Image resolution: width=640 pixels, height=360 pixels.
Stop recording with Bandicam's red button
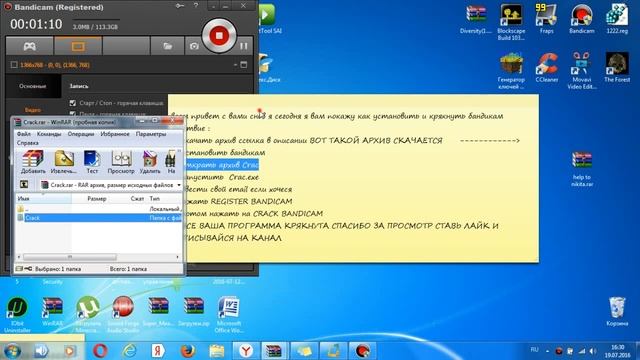[x=219, y=36]
